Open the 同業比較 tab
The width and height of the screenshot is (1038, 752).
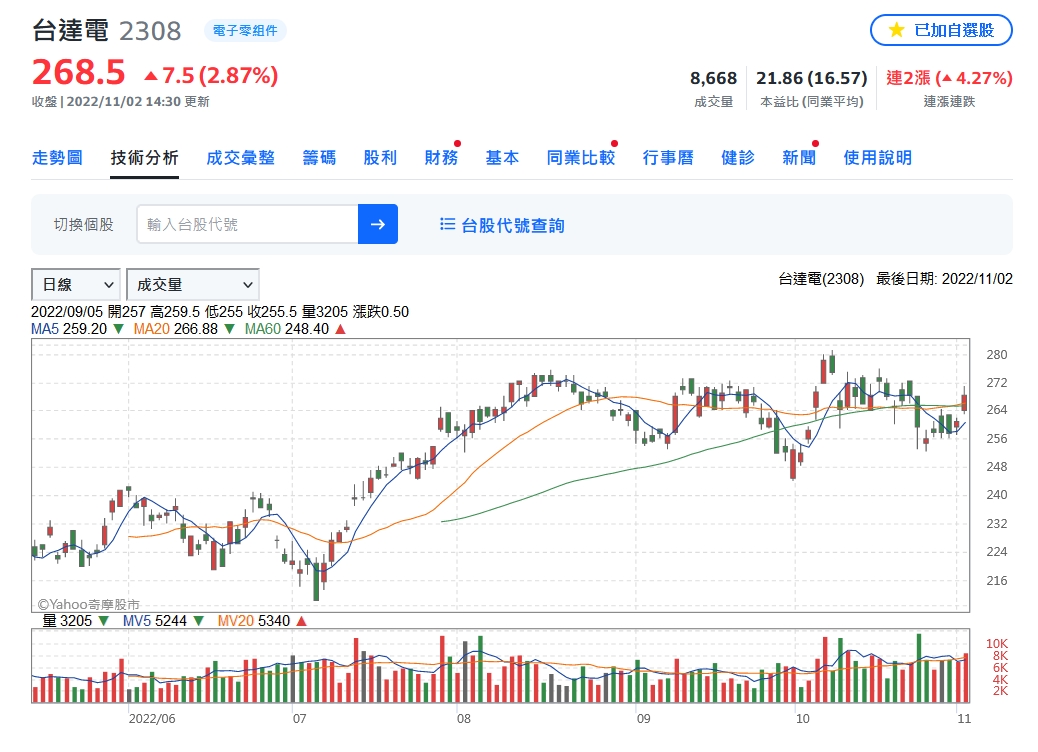581,158
